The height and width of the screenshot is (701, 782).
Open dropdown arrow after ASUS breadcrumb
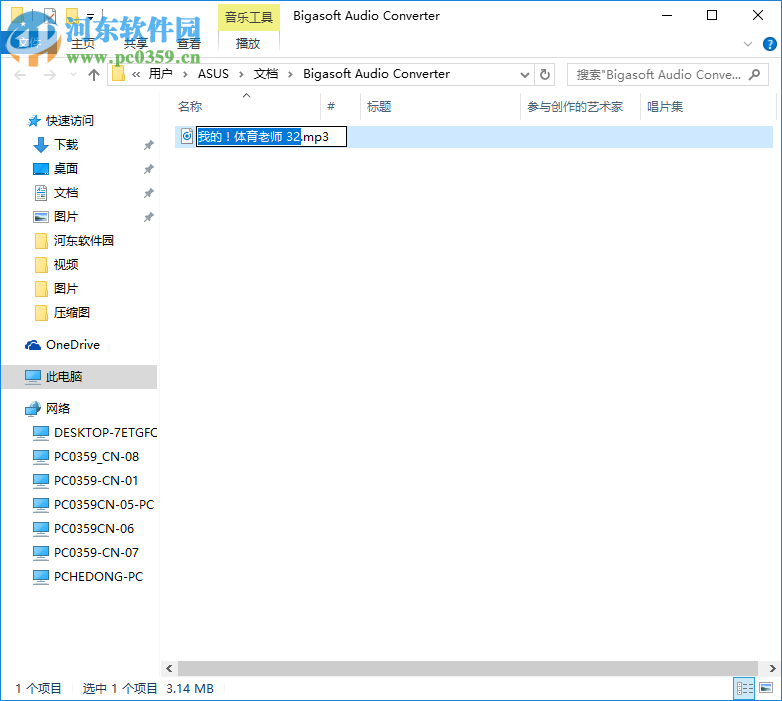click(x=241, y=75)
